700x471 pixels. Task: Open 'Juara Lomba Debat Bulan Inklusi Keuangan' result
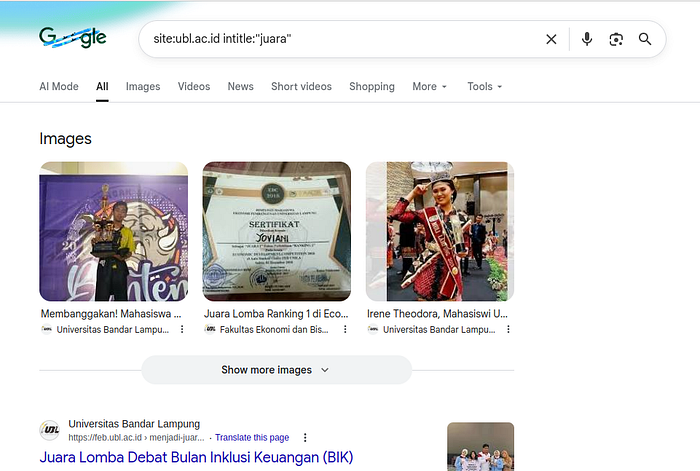(196, 457)
